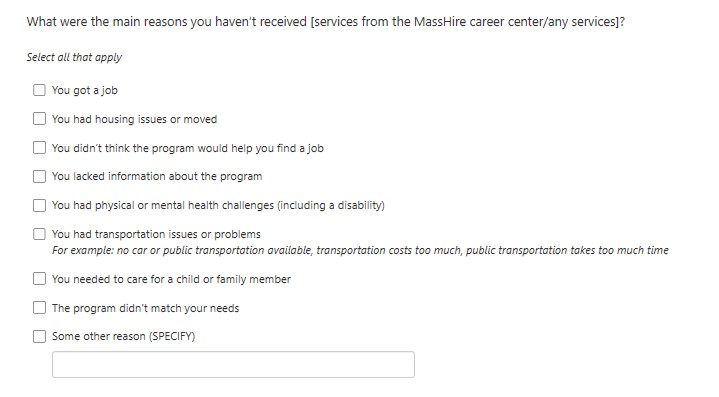The image size is (719, 397).
Task: Enable 'You lacked information about the program' checkbox
Action: [x=39, y=176]
